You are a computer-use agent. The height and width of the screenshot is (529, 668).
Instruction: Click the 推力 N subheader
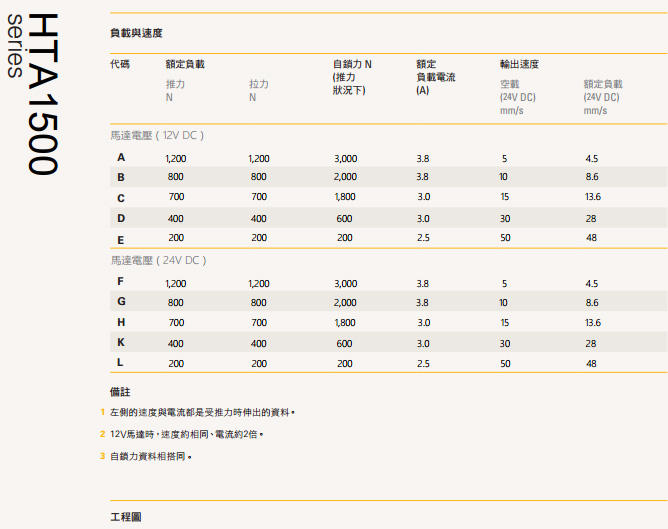point(175,91)
